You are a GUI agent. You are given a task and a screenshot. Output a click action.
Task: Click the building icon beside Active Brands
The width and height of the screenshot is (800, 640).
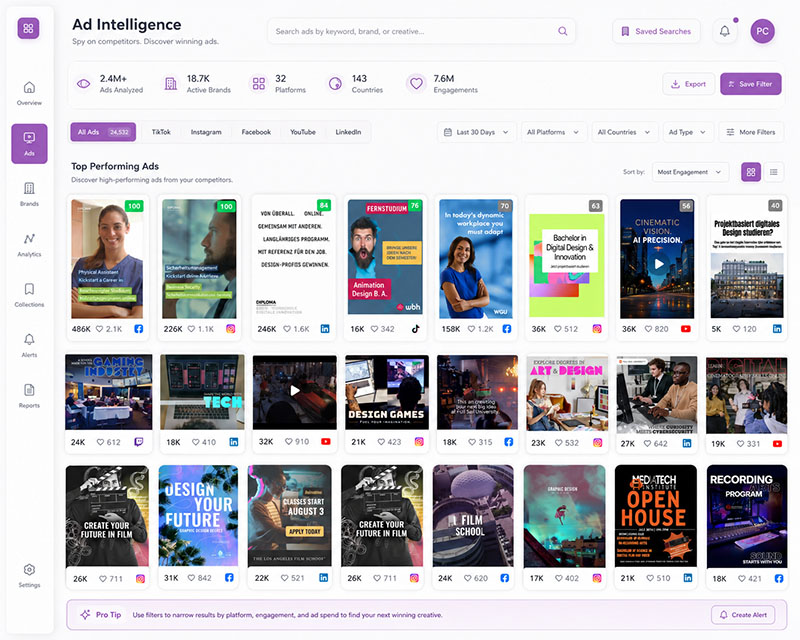pos(171,84)
